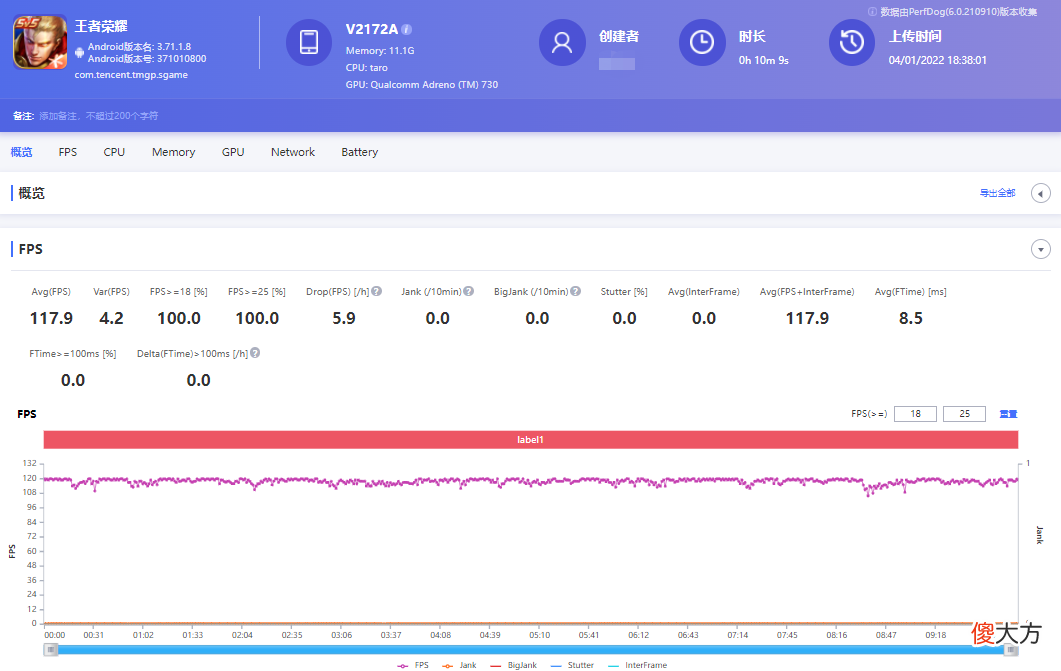This screenshot has width=1061, height=671.
Task: Click the upload time history icon
Action: pos(852,42)
